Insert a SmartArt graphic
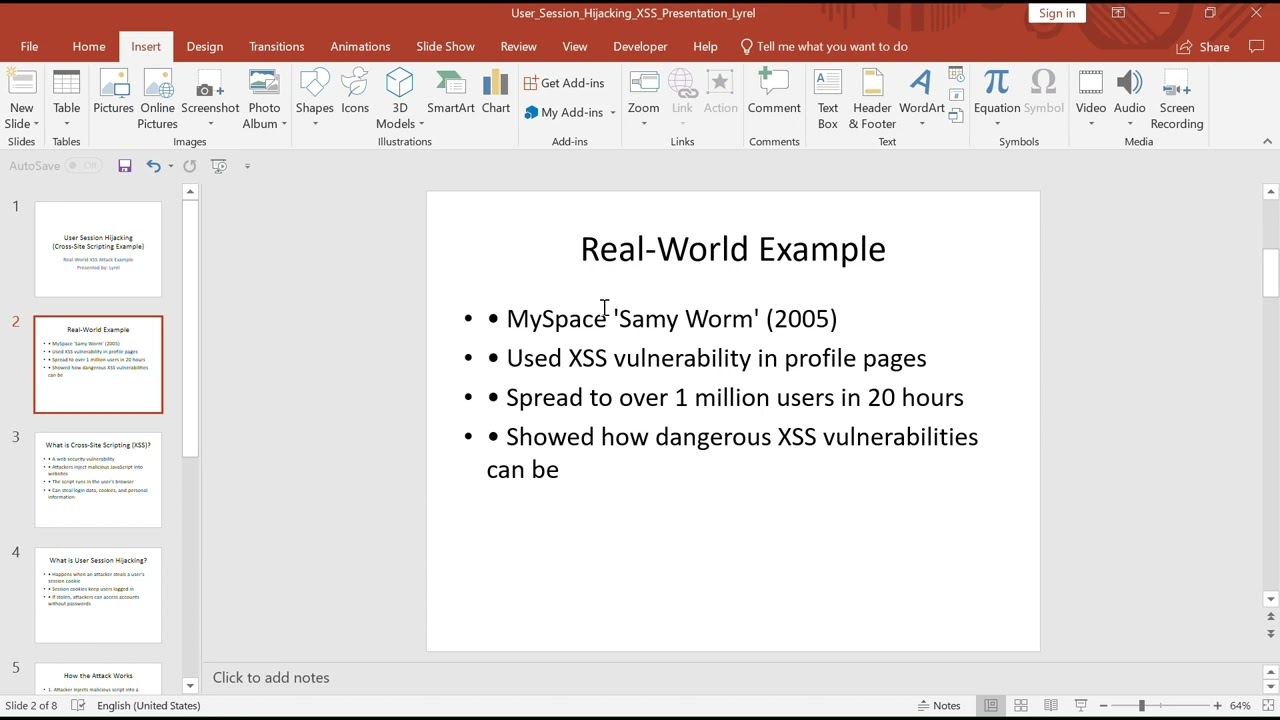 point(451,93)
